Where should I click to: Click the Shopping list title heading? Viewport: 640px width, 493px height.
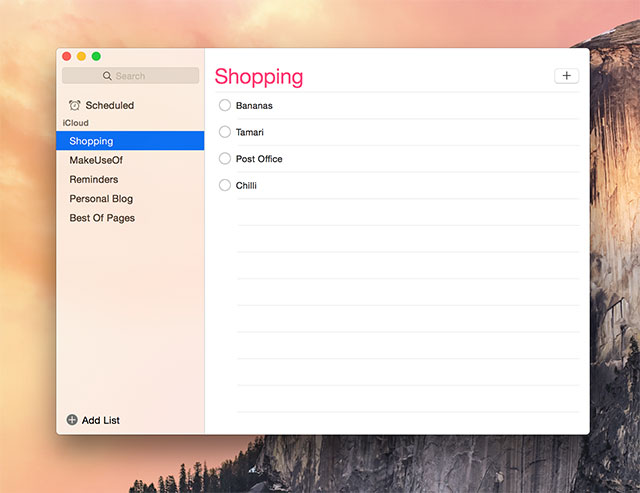click(x=259, y=77)
